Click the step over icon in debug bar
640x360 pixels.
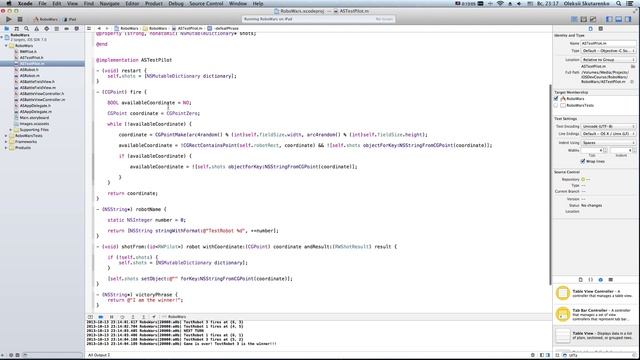(x=122, y=317)
